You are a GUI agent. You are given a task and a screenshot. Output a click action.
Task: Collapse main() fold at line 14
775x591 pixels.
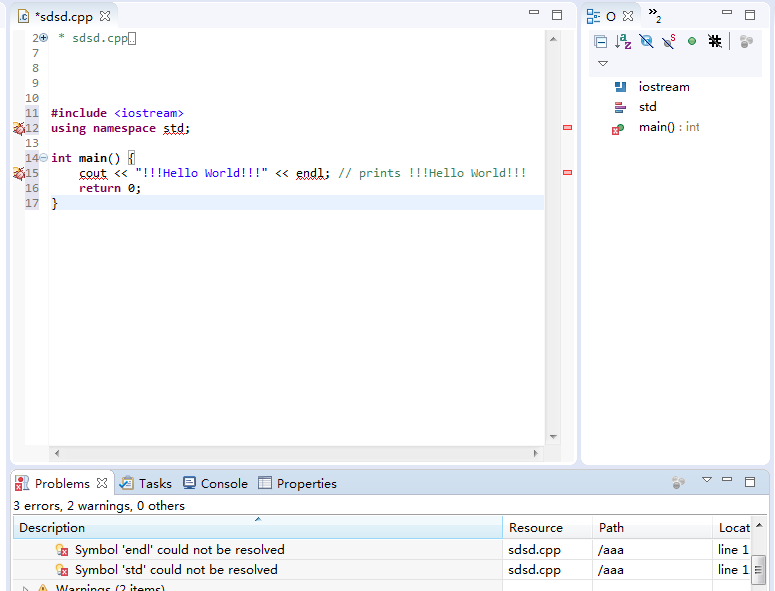[43, 158]
